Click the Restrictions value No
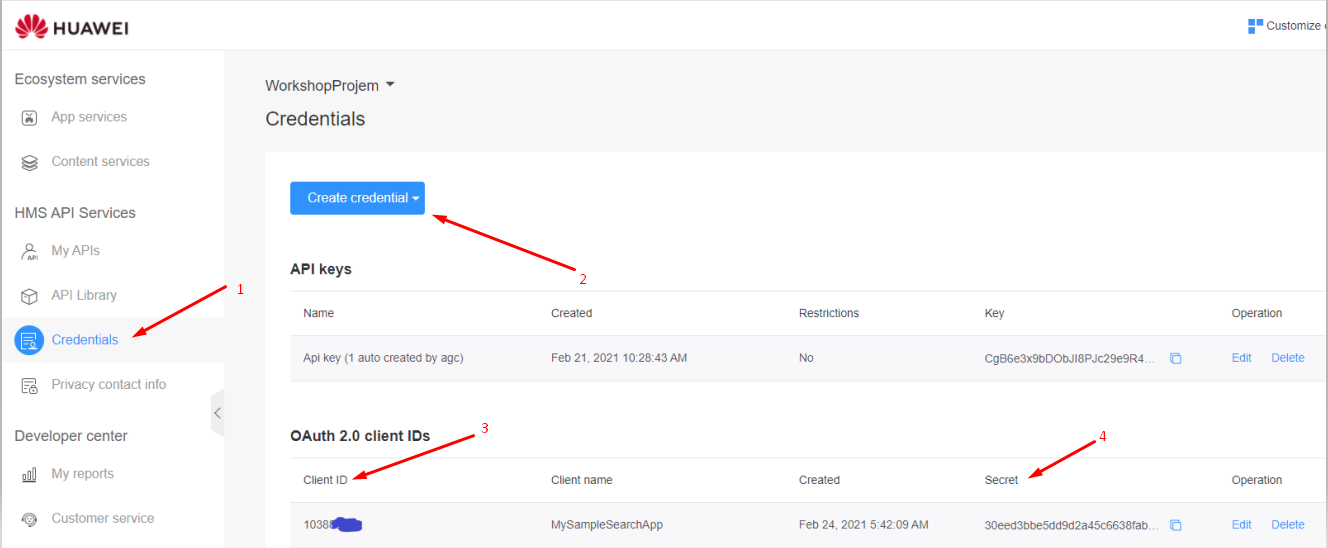Viewport: 1328px width, 548px height. click(806, 358)
